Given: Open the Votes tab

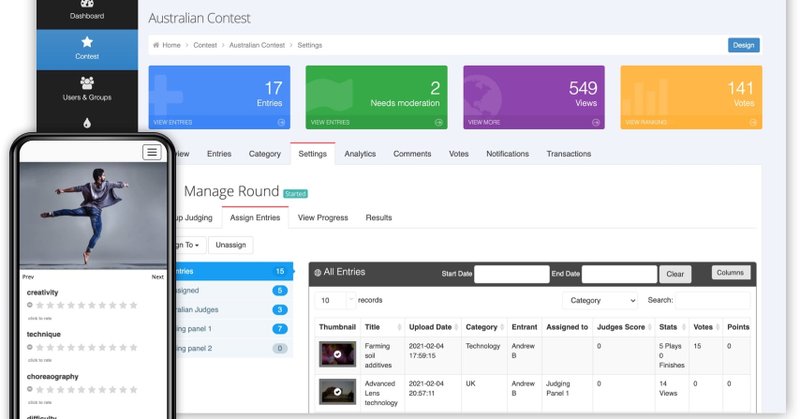Looking at the screenshot, I should tap(458, 154).
